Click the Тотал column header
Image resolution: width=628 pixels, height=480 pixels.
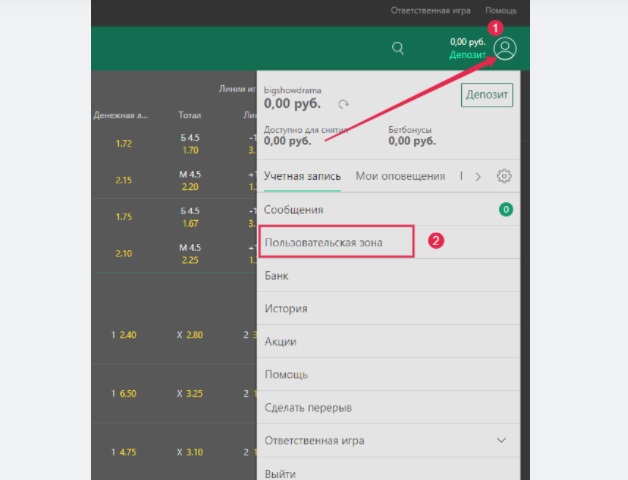click(189, 115)
